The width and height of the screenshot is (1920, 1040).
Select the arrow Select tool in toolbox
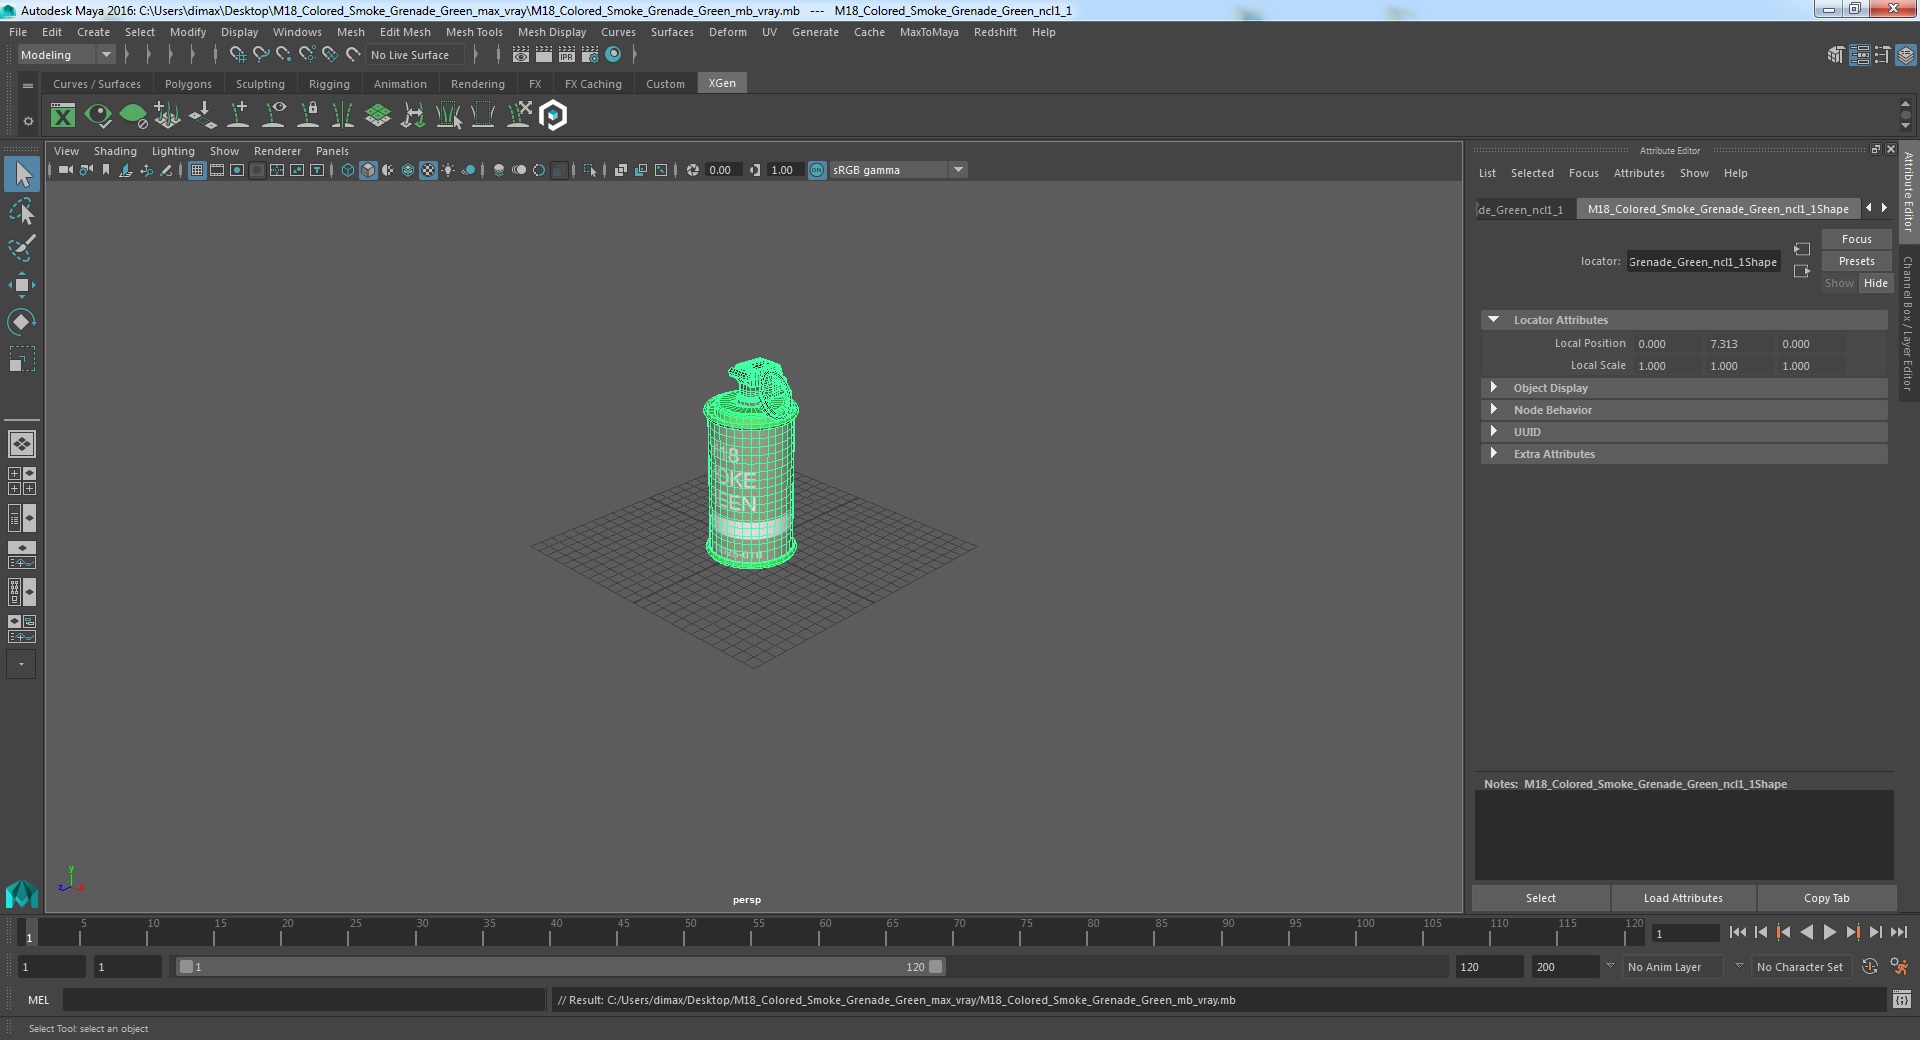(x=22, y=175)
